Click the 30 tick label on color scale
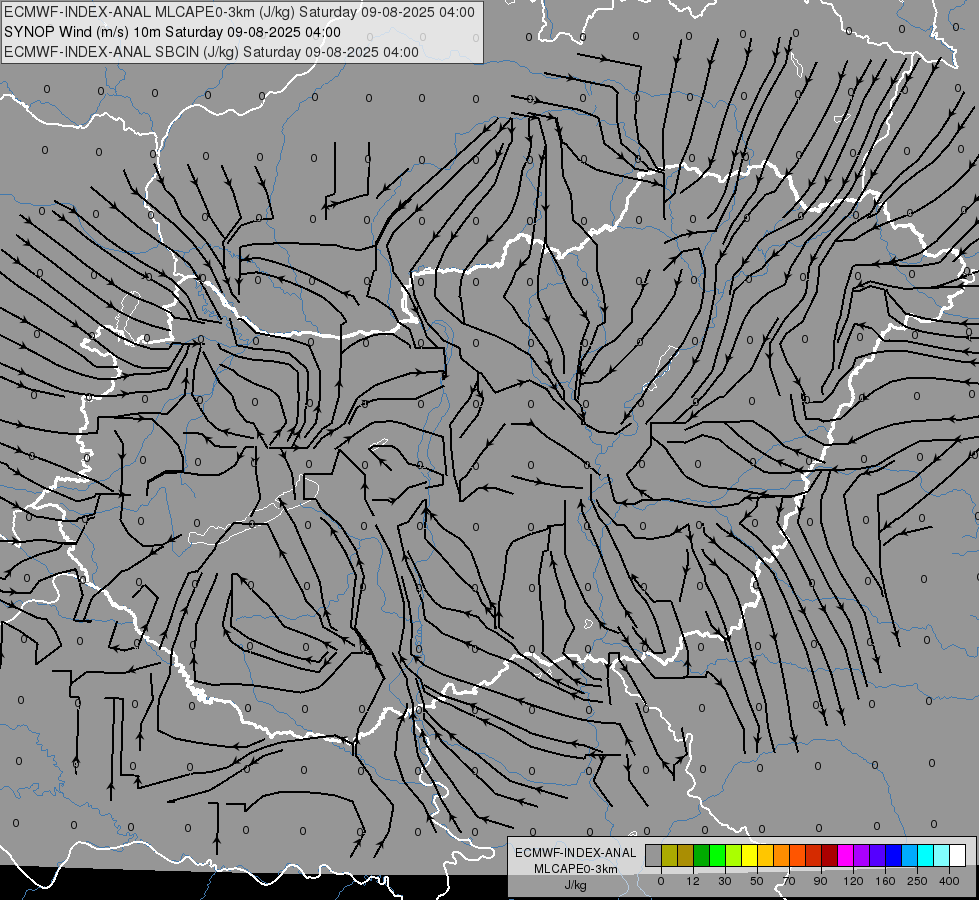979x900 pixels. click(x=725, y=881)
